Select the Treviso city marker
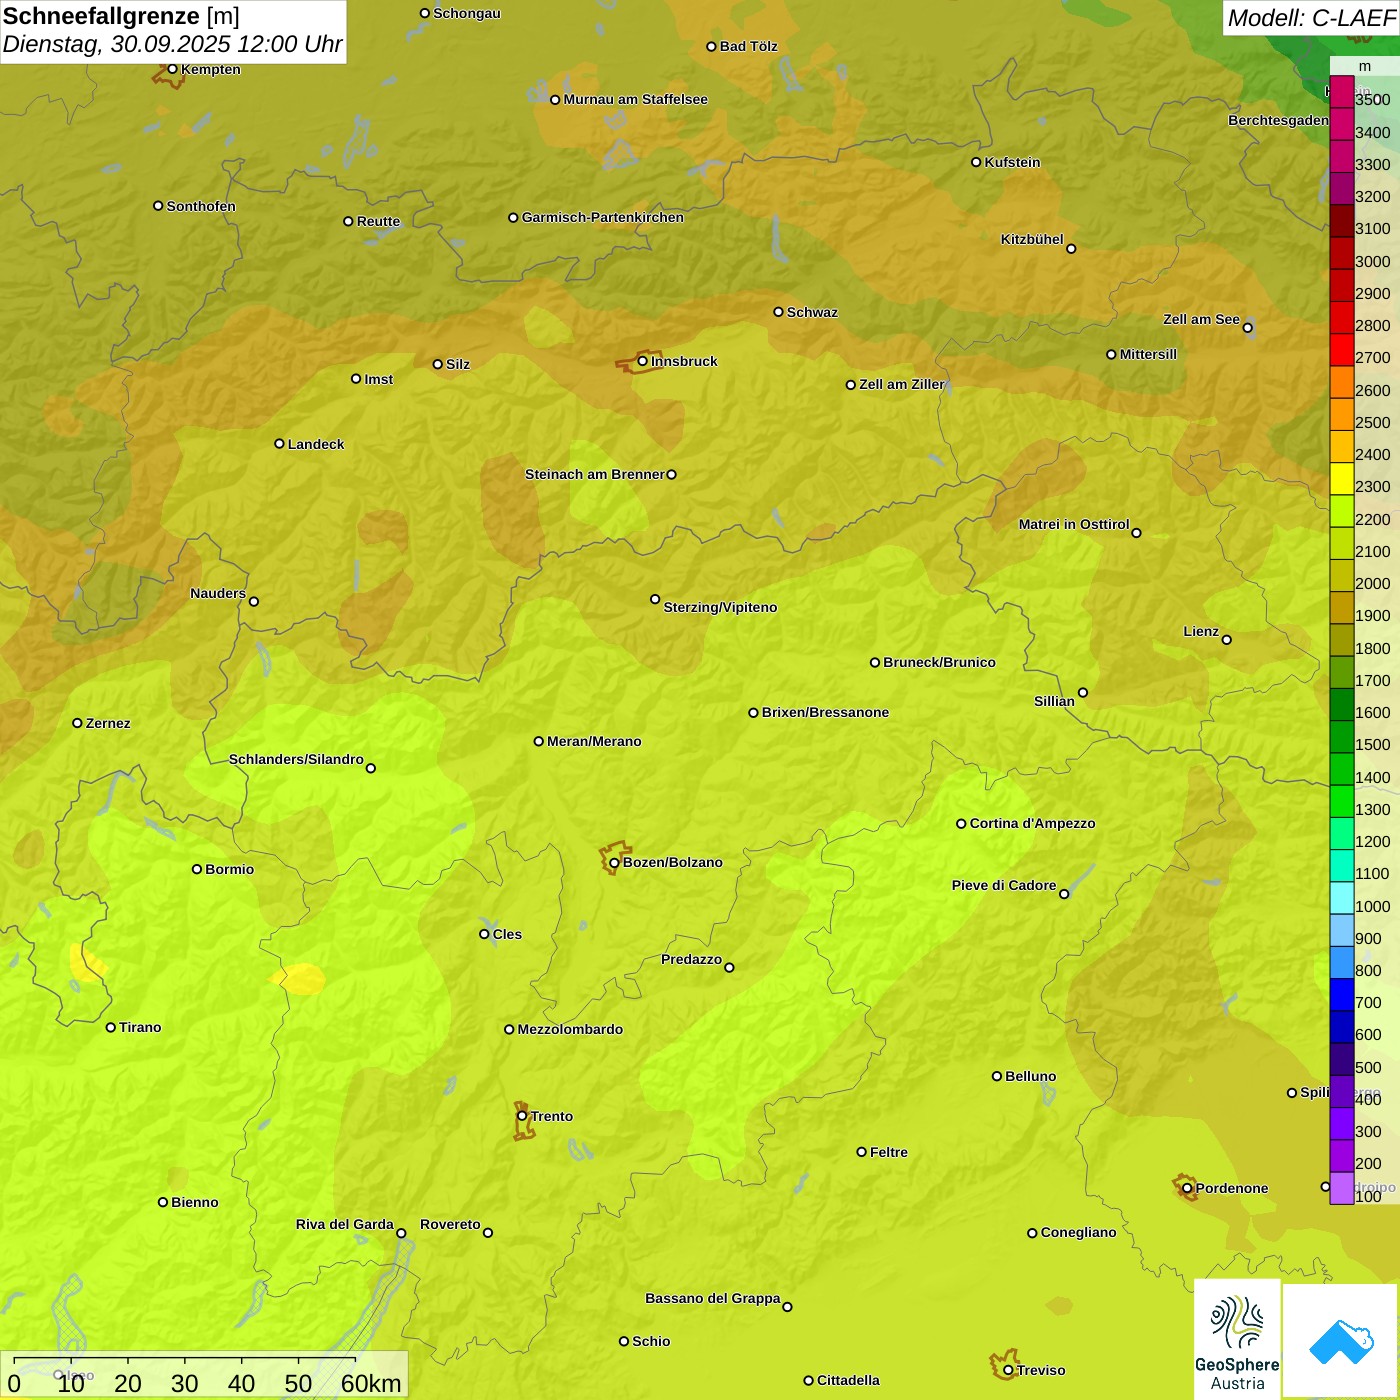1400x1400 pixels. 1008,1370
